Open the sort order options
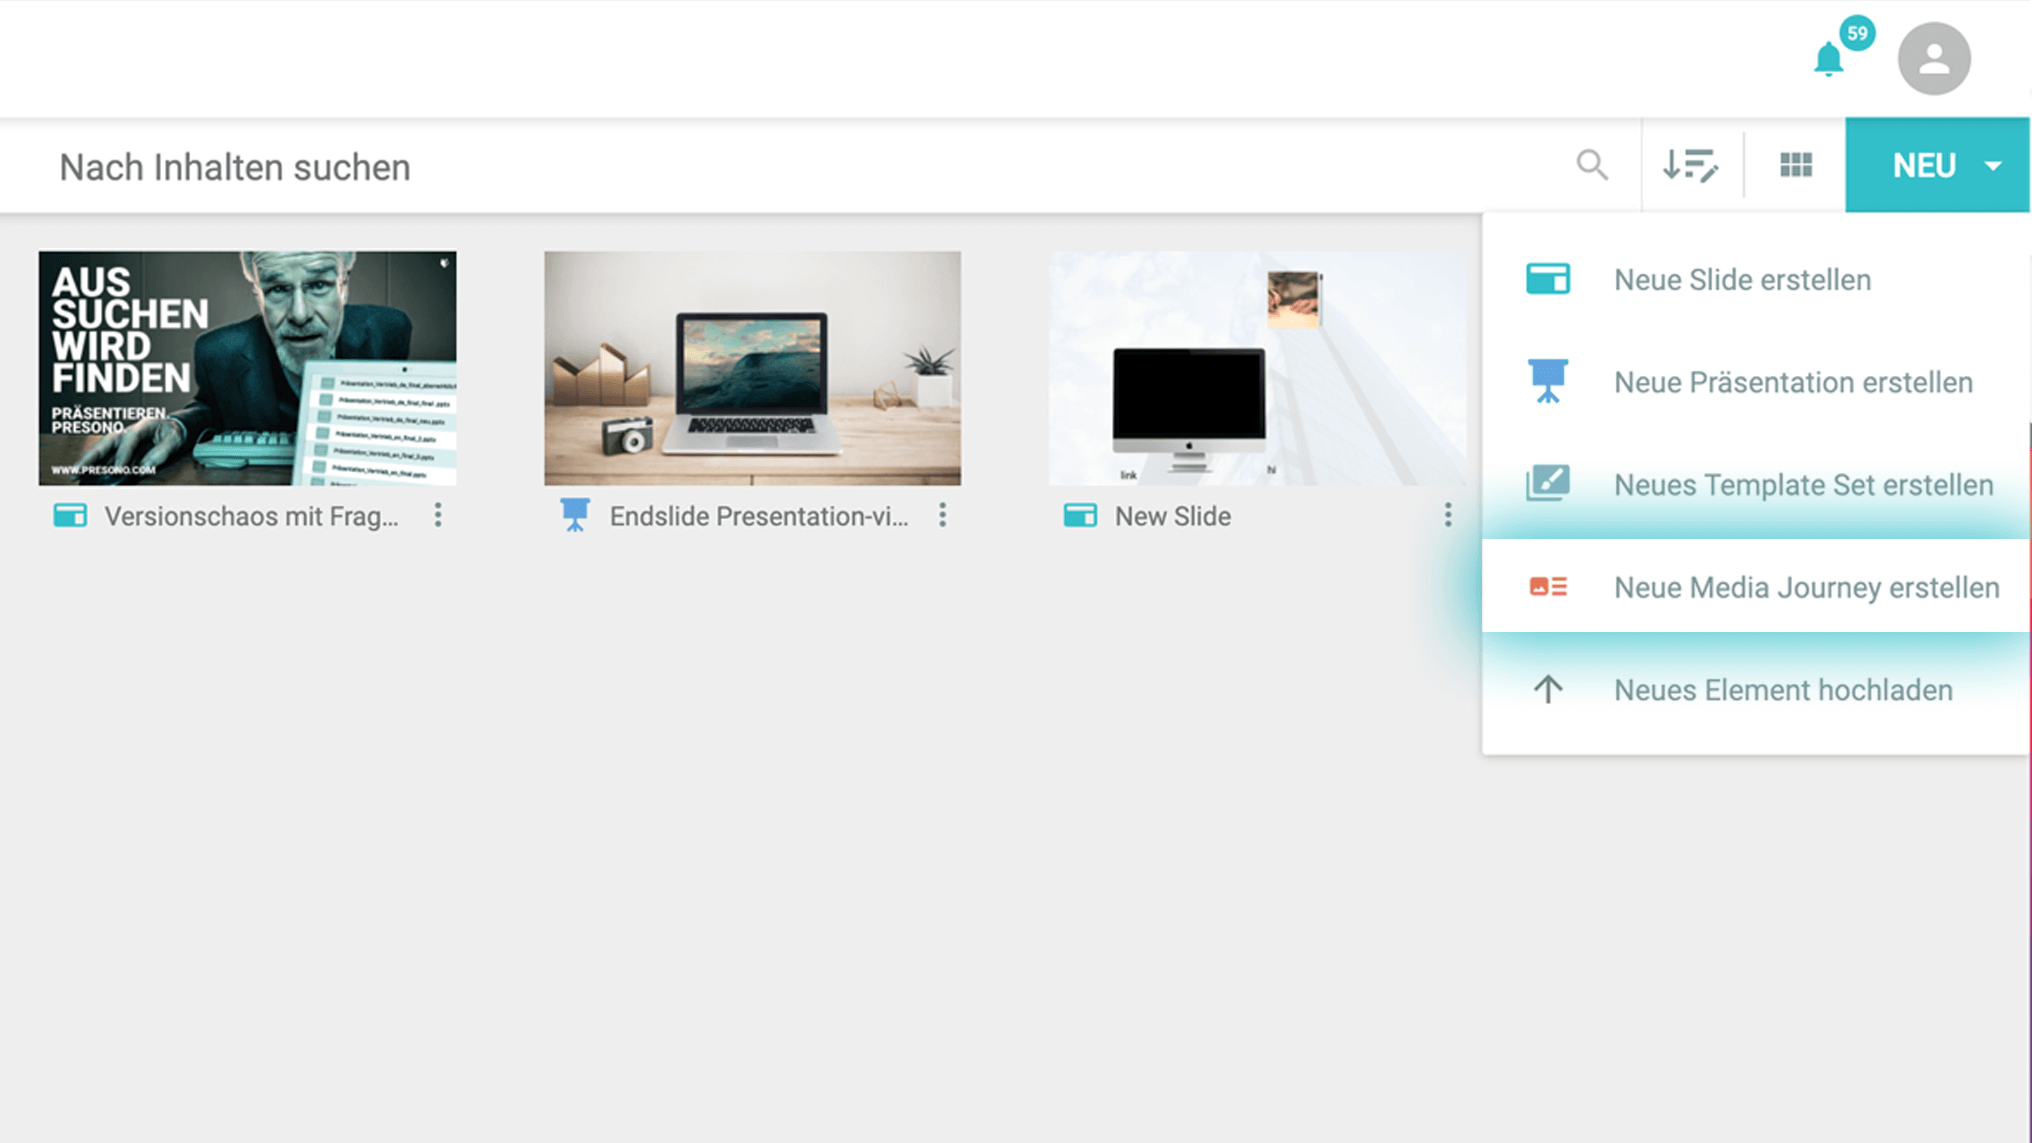The width and height of the screenshot is (2032, 1143). tap(1690, 165)
